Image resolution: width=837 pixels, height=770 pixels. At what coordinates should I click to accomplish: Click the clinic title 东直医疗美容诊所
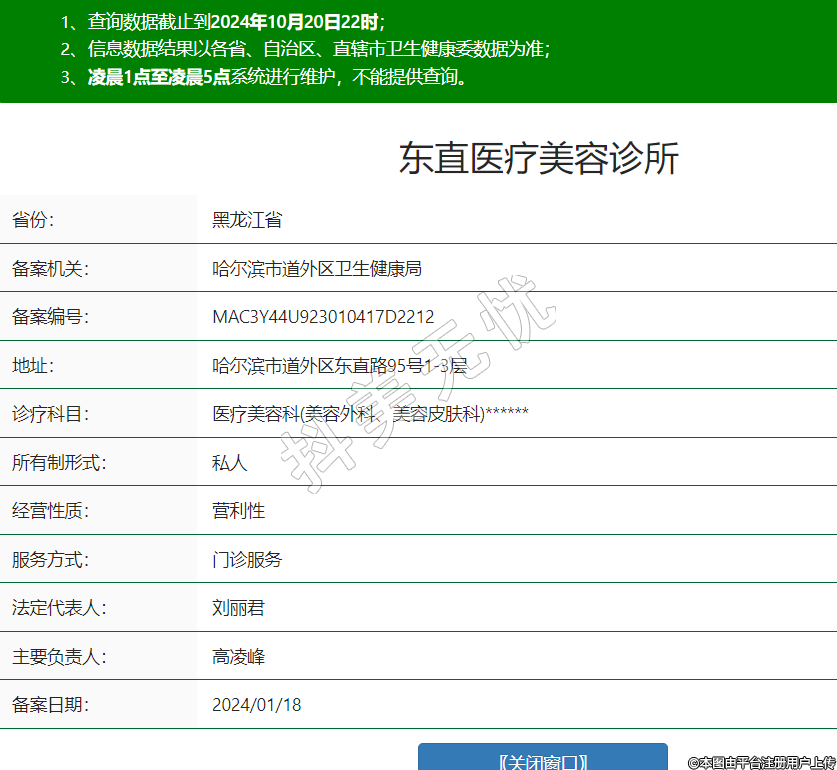tap(538, 159)
